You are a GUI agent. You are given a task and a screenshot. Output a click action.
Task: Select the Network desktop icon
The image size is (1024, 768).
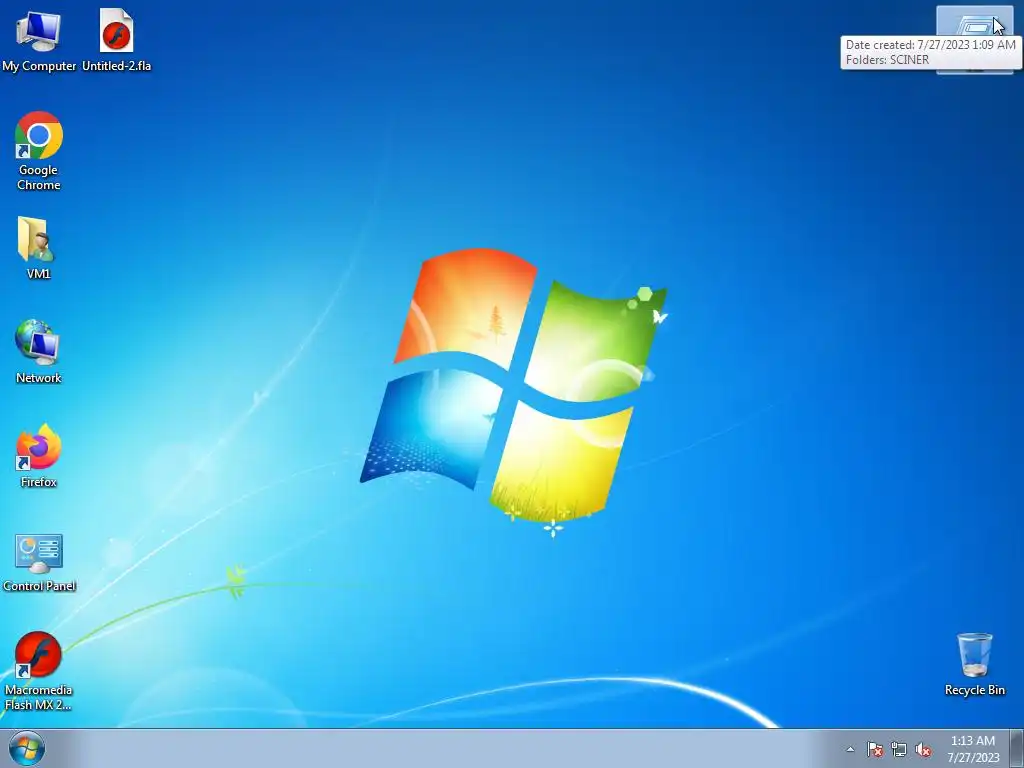39,351
